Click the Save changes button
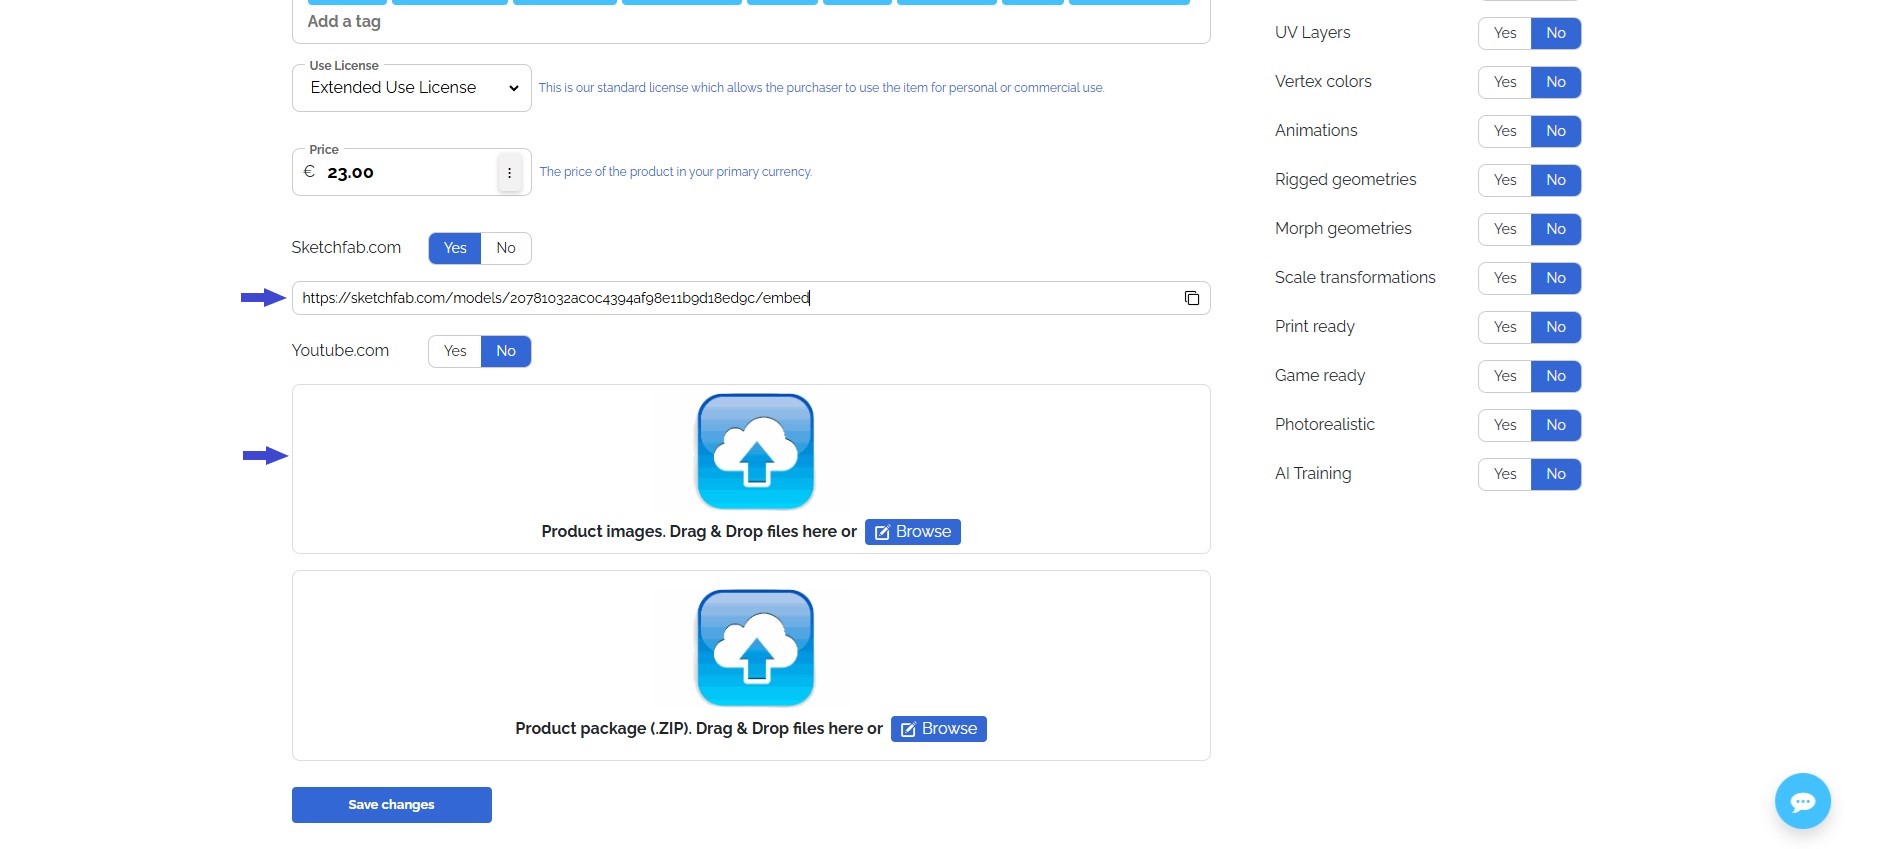The height and width of the screenshot is (849, 1880). pos(391,805)
